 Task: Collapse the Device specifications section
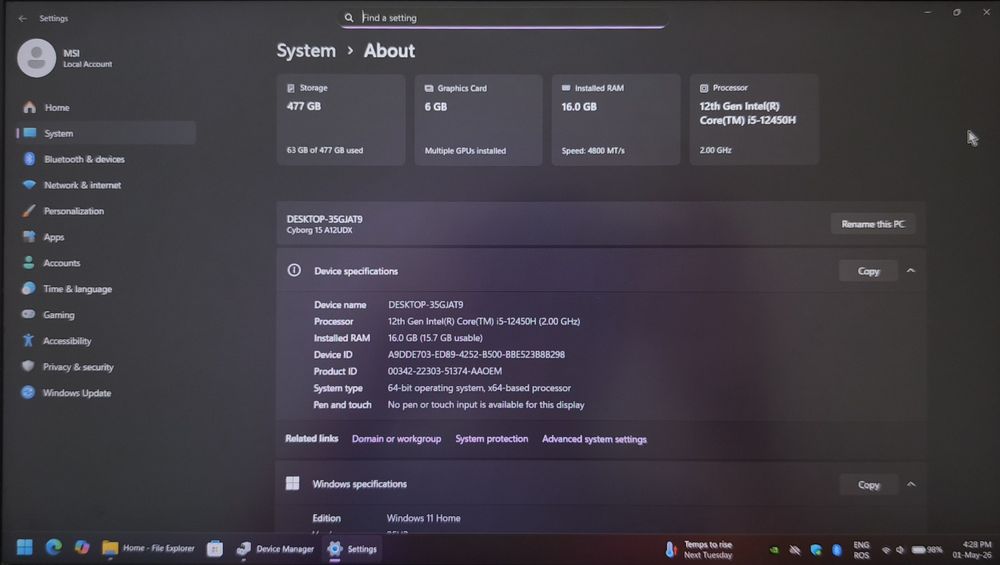pos(911,271)
